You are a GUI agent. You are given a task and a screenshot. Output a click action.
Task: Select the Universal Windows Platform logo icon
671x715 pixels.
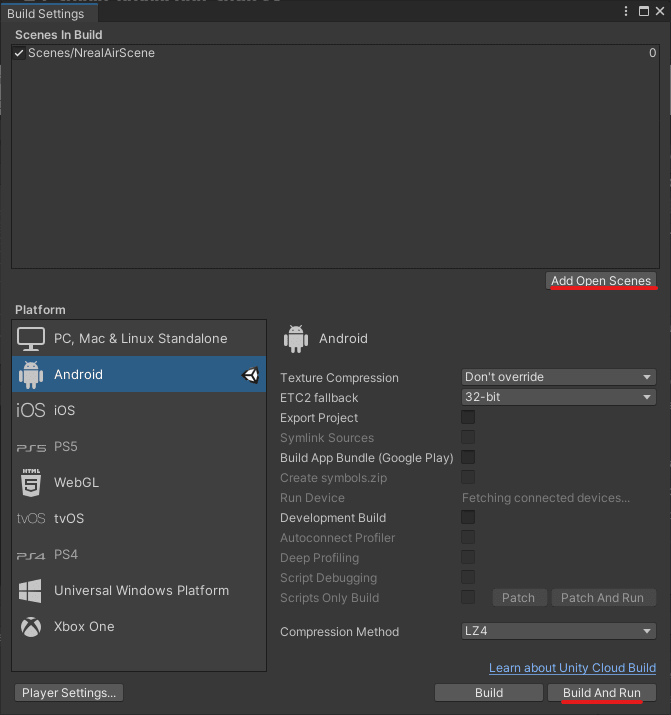30,591
